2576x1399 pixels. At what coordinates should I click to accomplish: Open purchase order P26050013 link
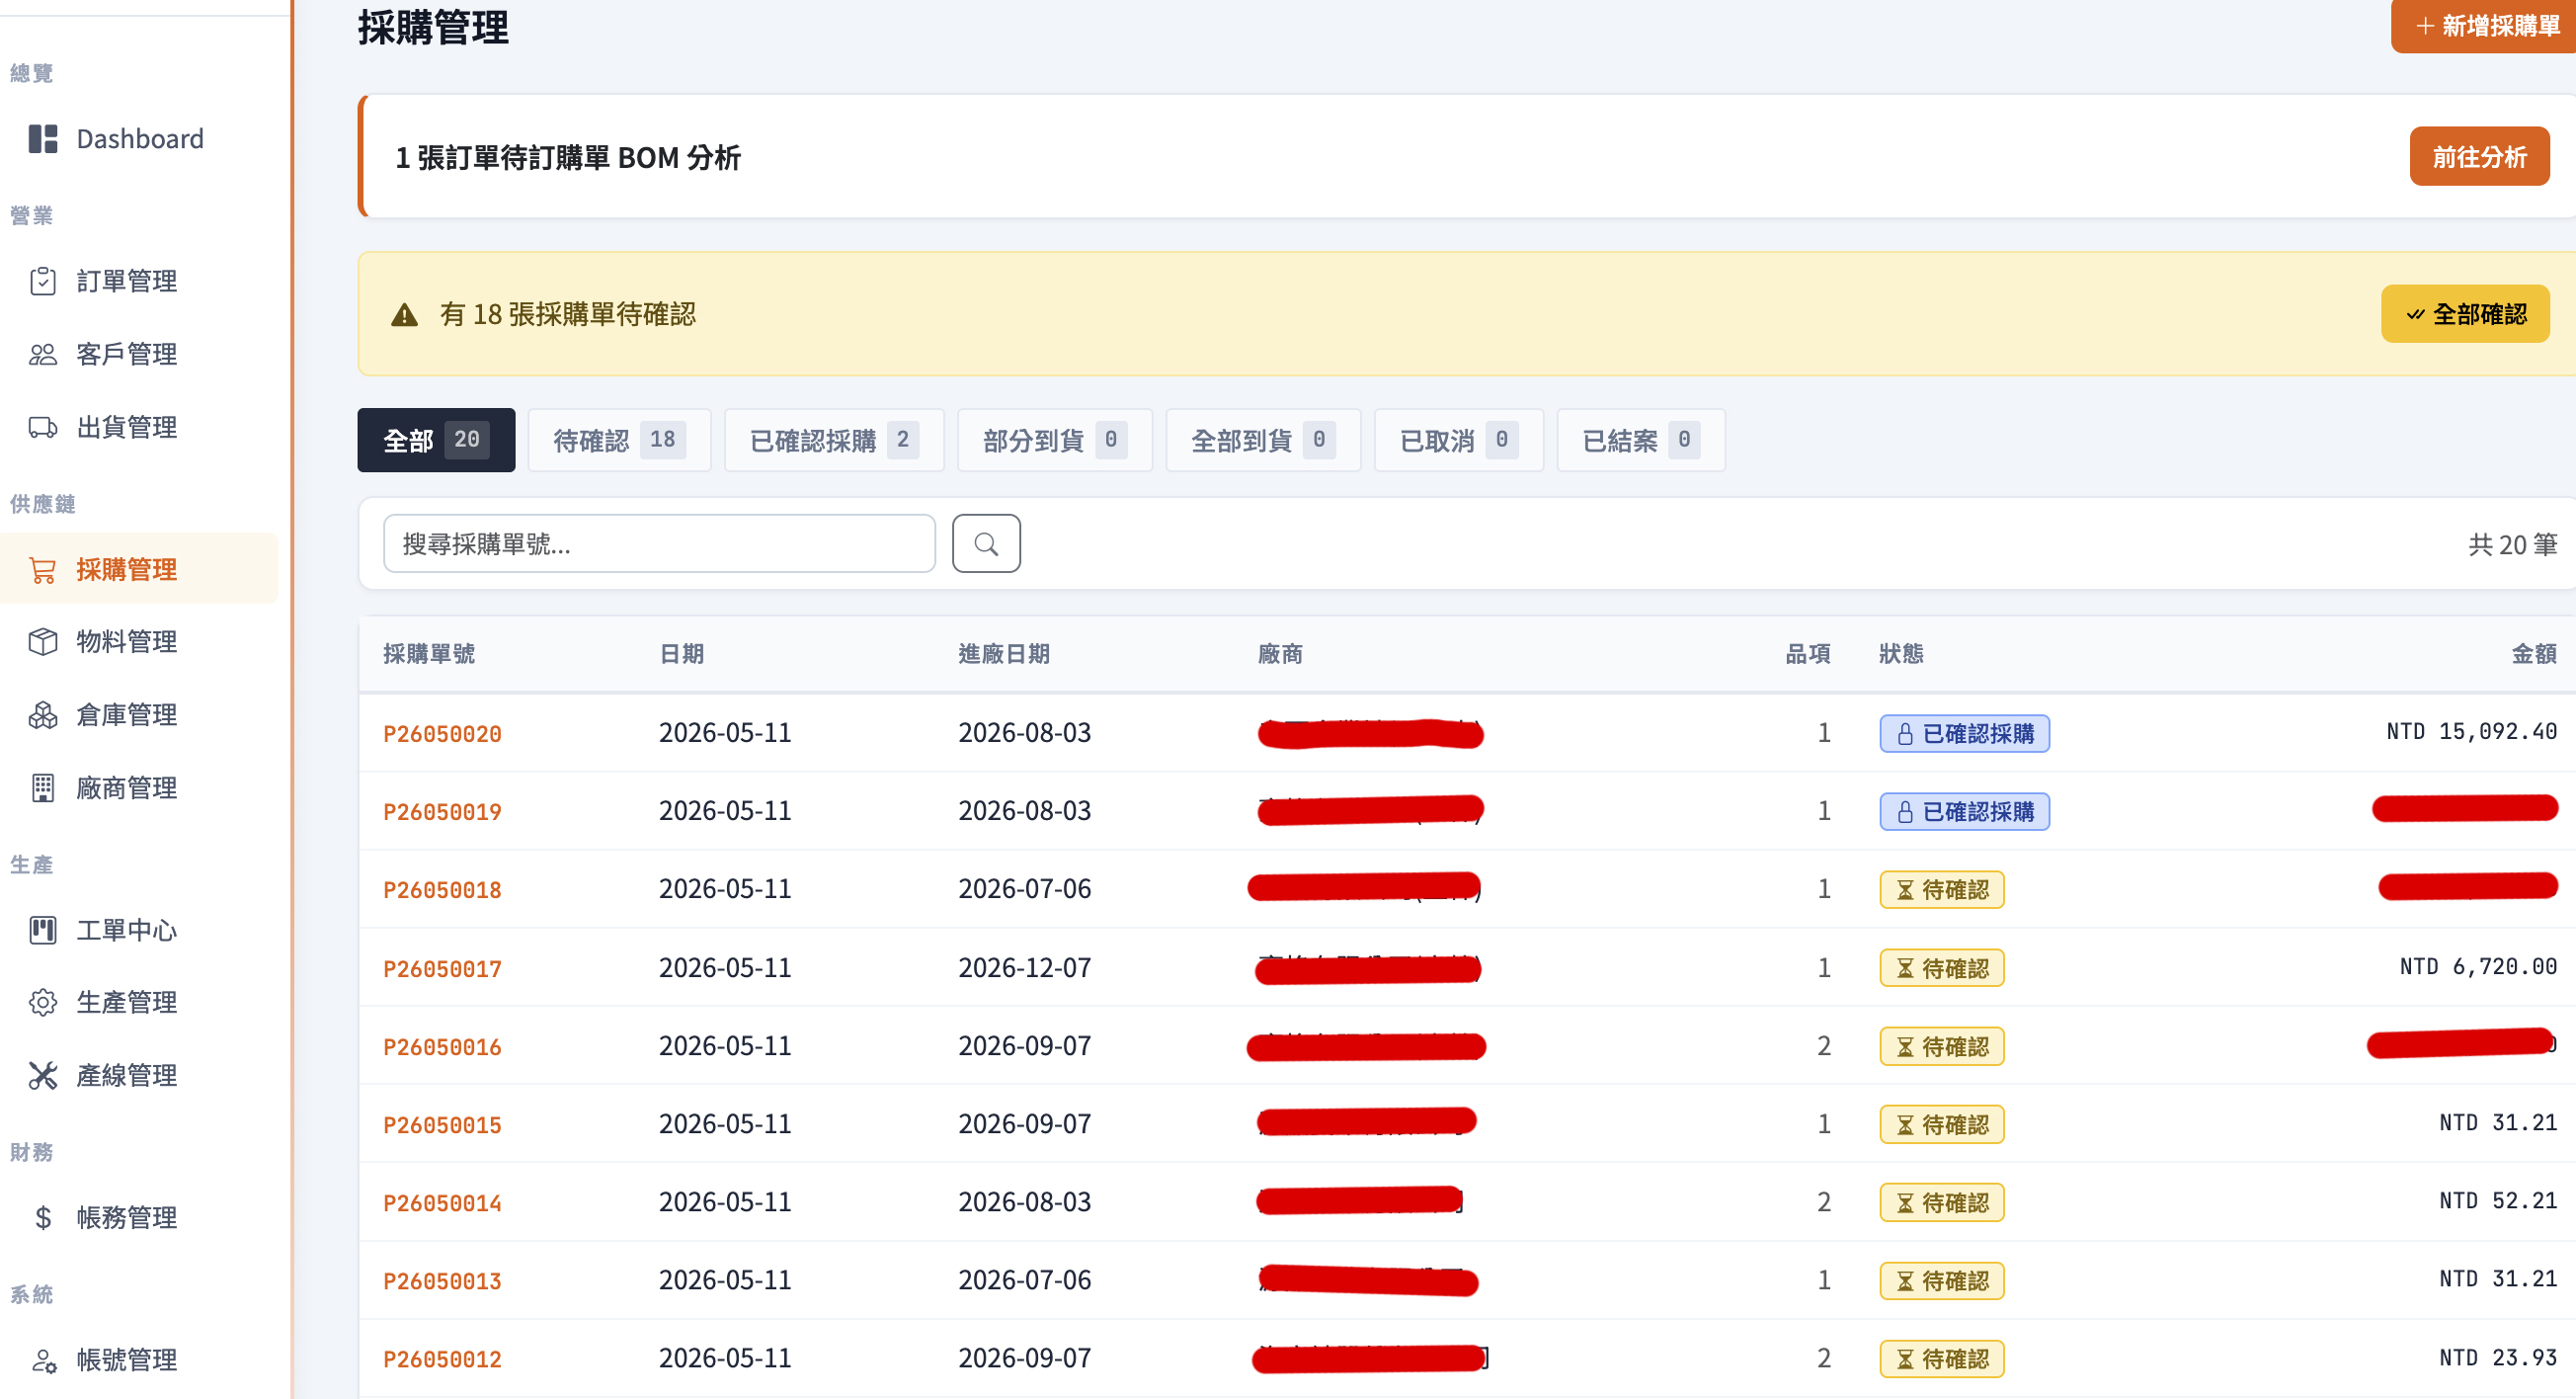tap(442, 1281)
